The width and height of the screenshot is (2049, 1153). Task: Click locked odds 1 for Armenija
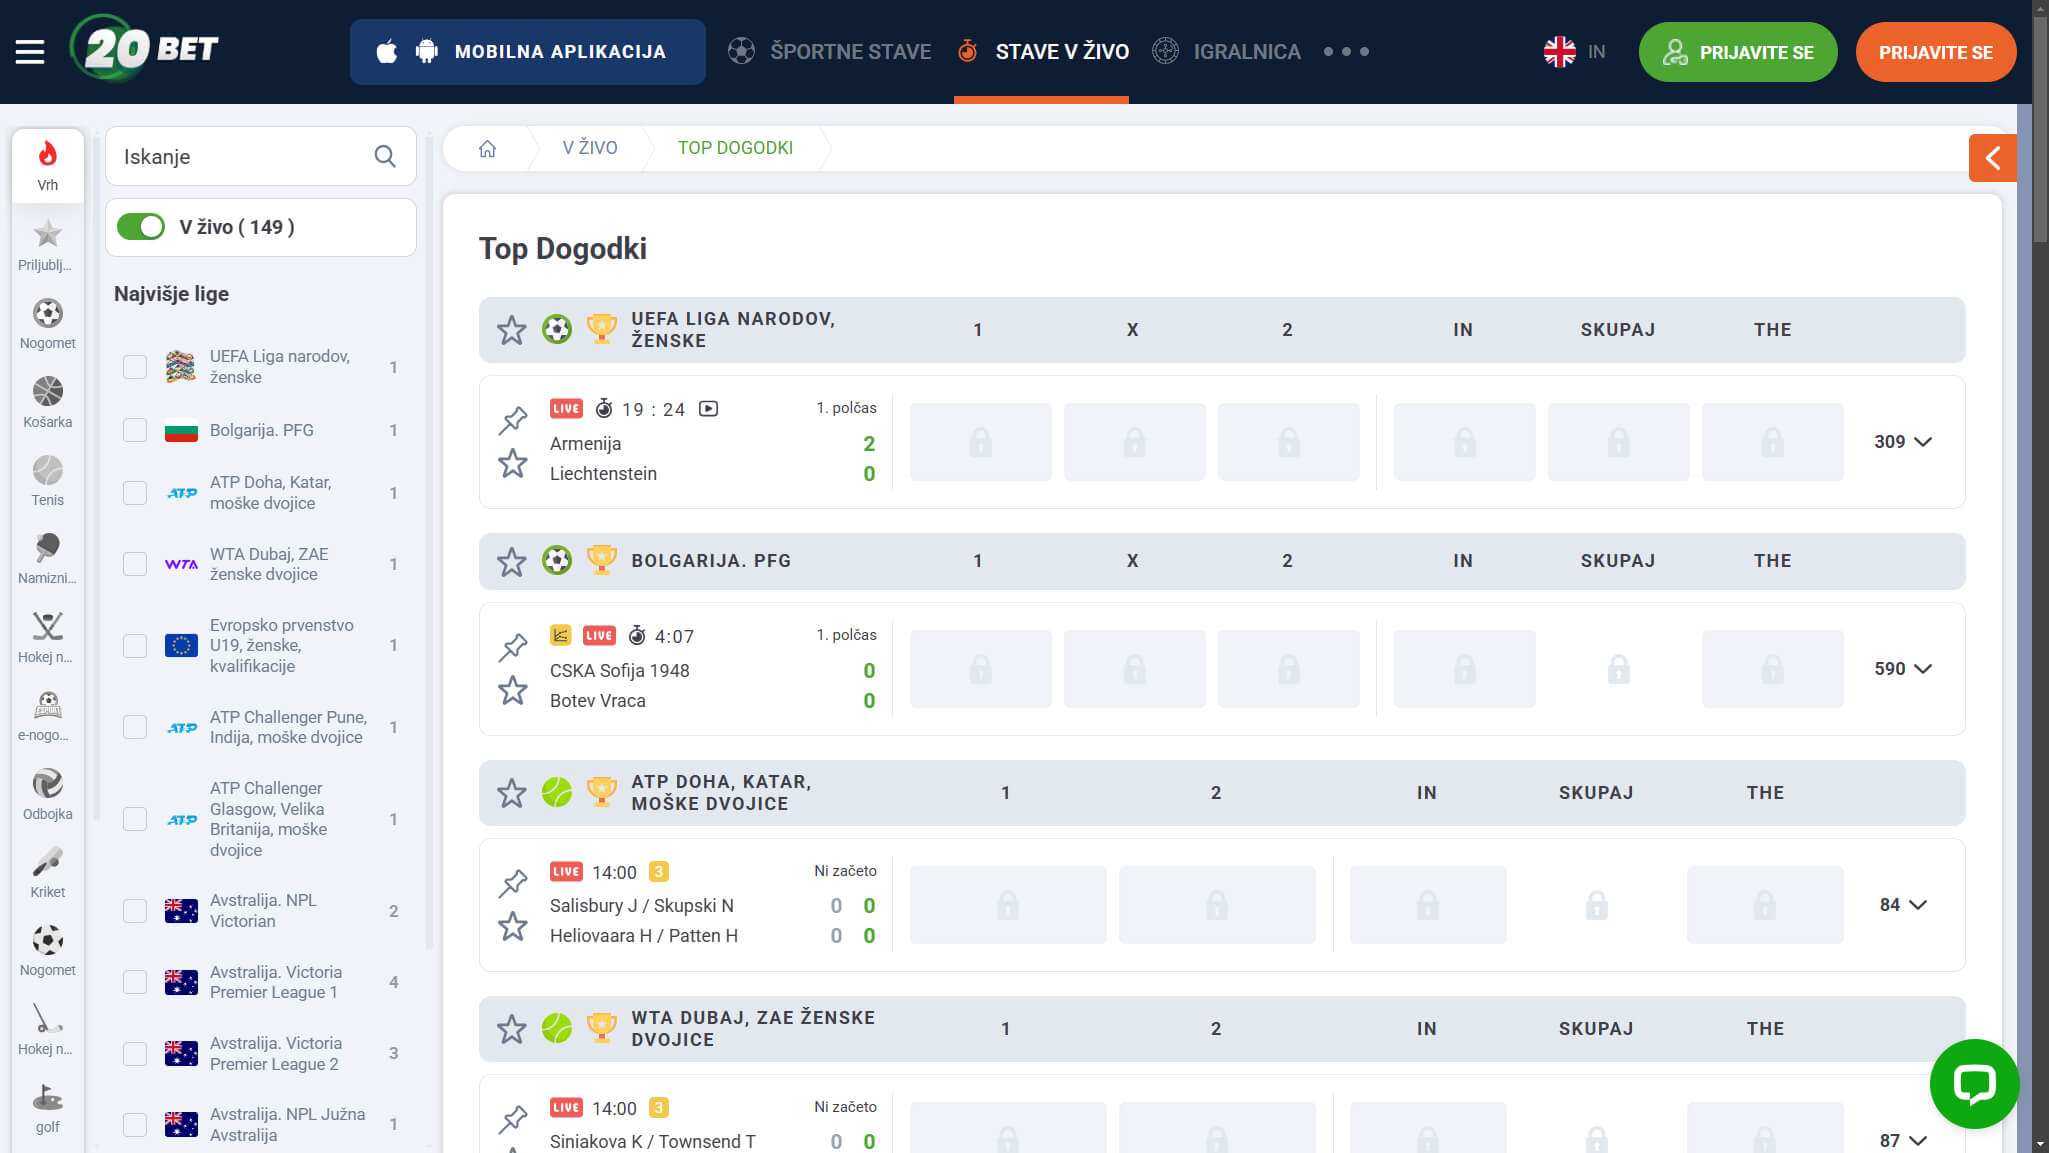(x=980, y=442)
